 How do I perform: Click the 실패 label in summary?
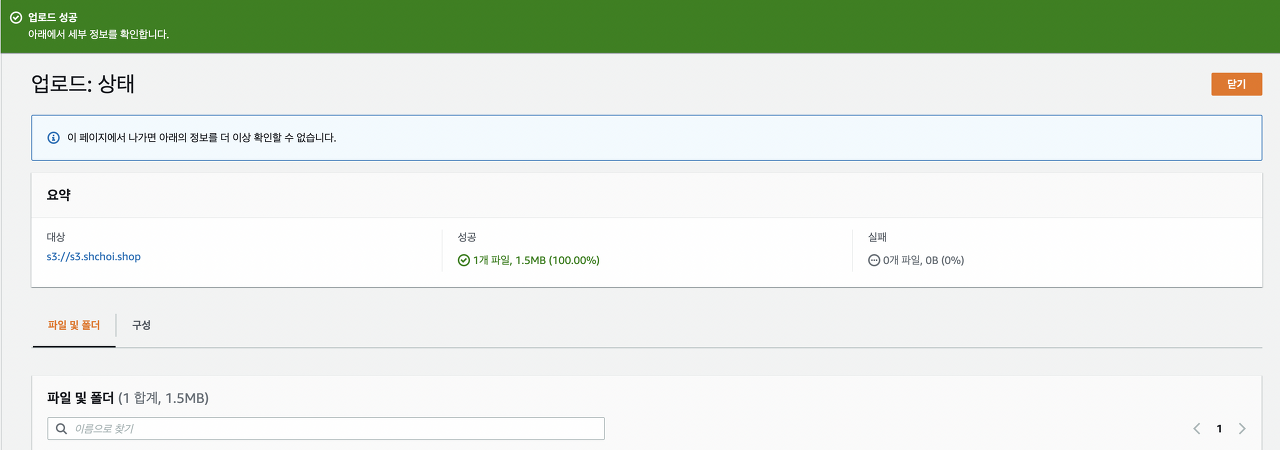click(877, 237)
